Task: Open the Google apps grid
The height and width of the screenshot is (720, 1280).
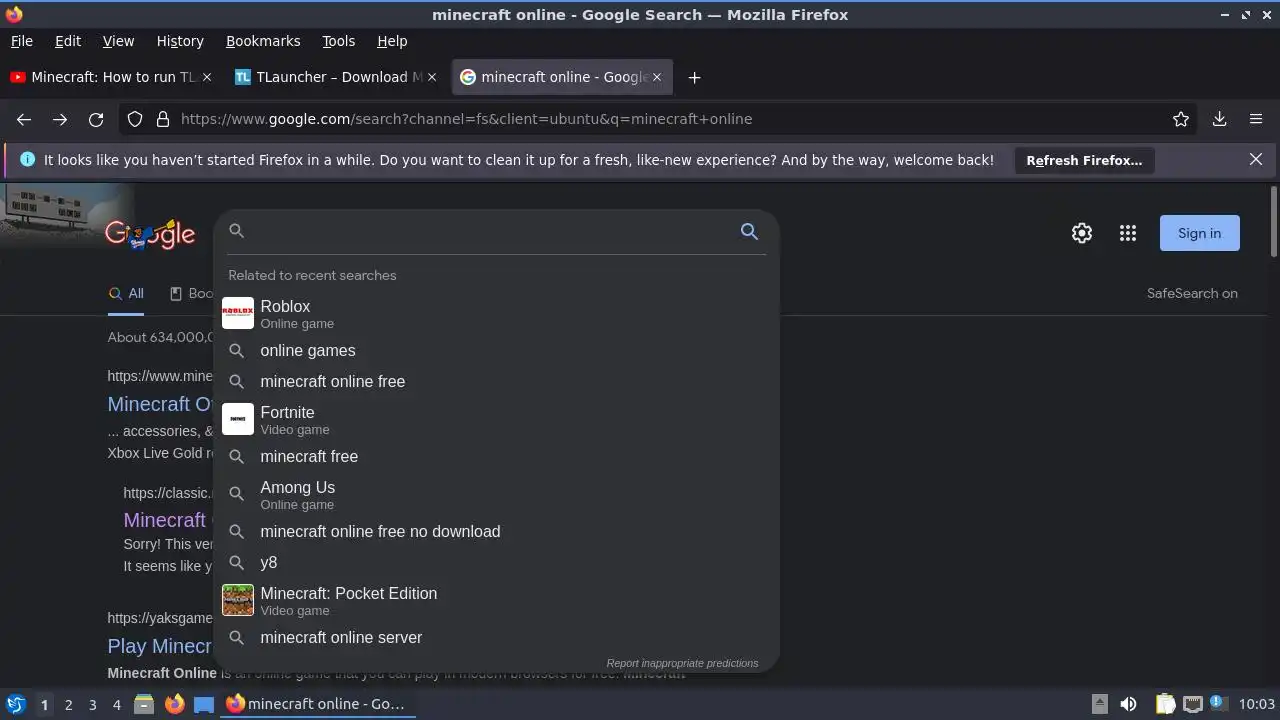Action: (x=1128, y=233)
